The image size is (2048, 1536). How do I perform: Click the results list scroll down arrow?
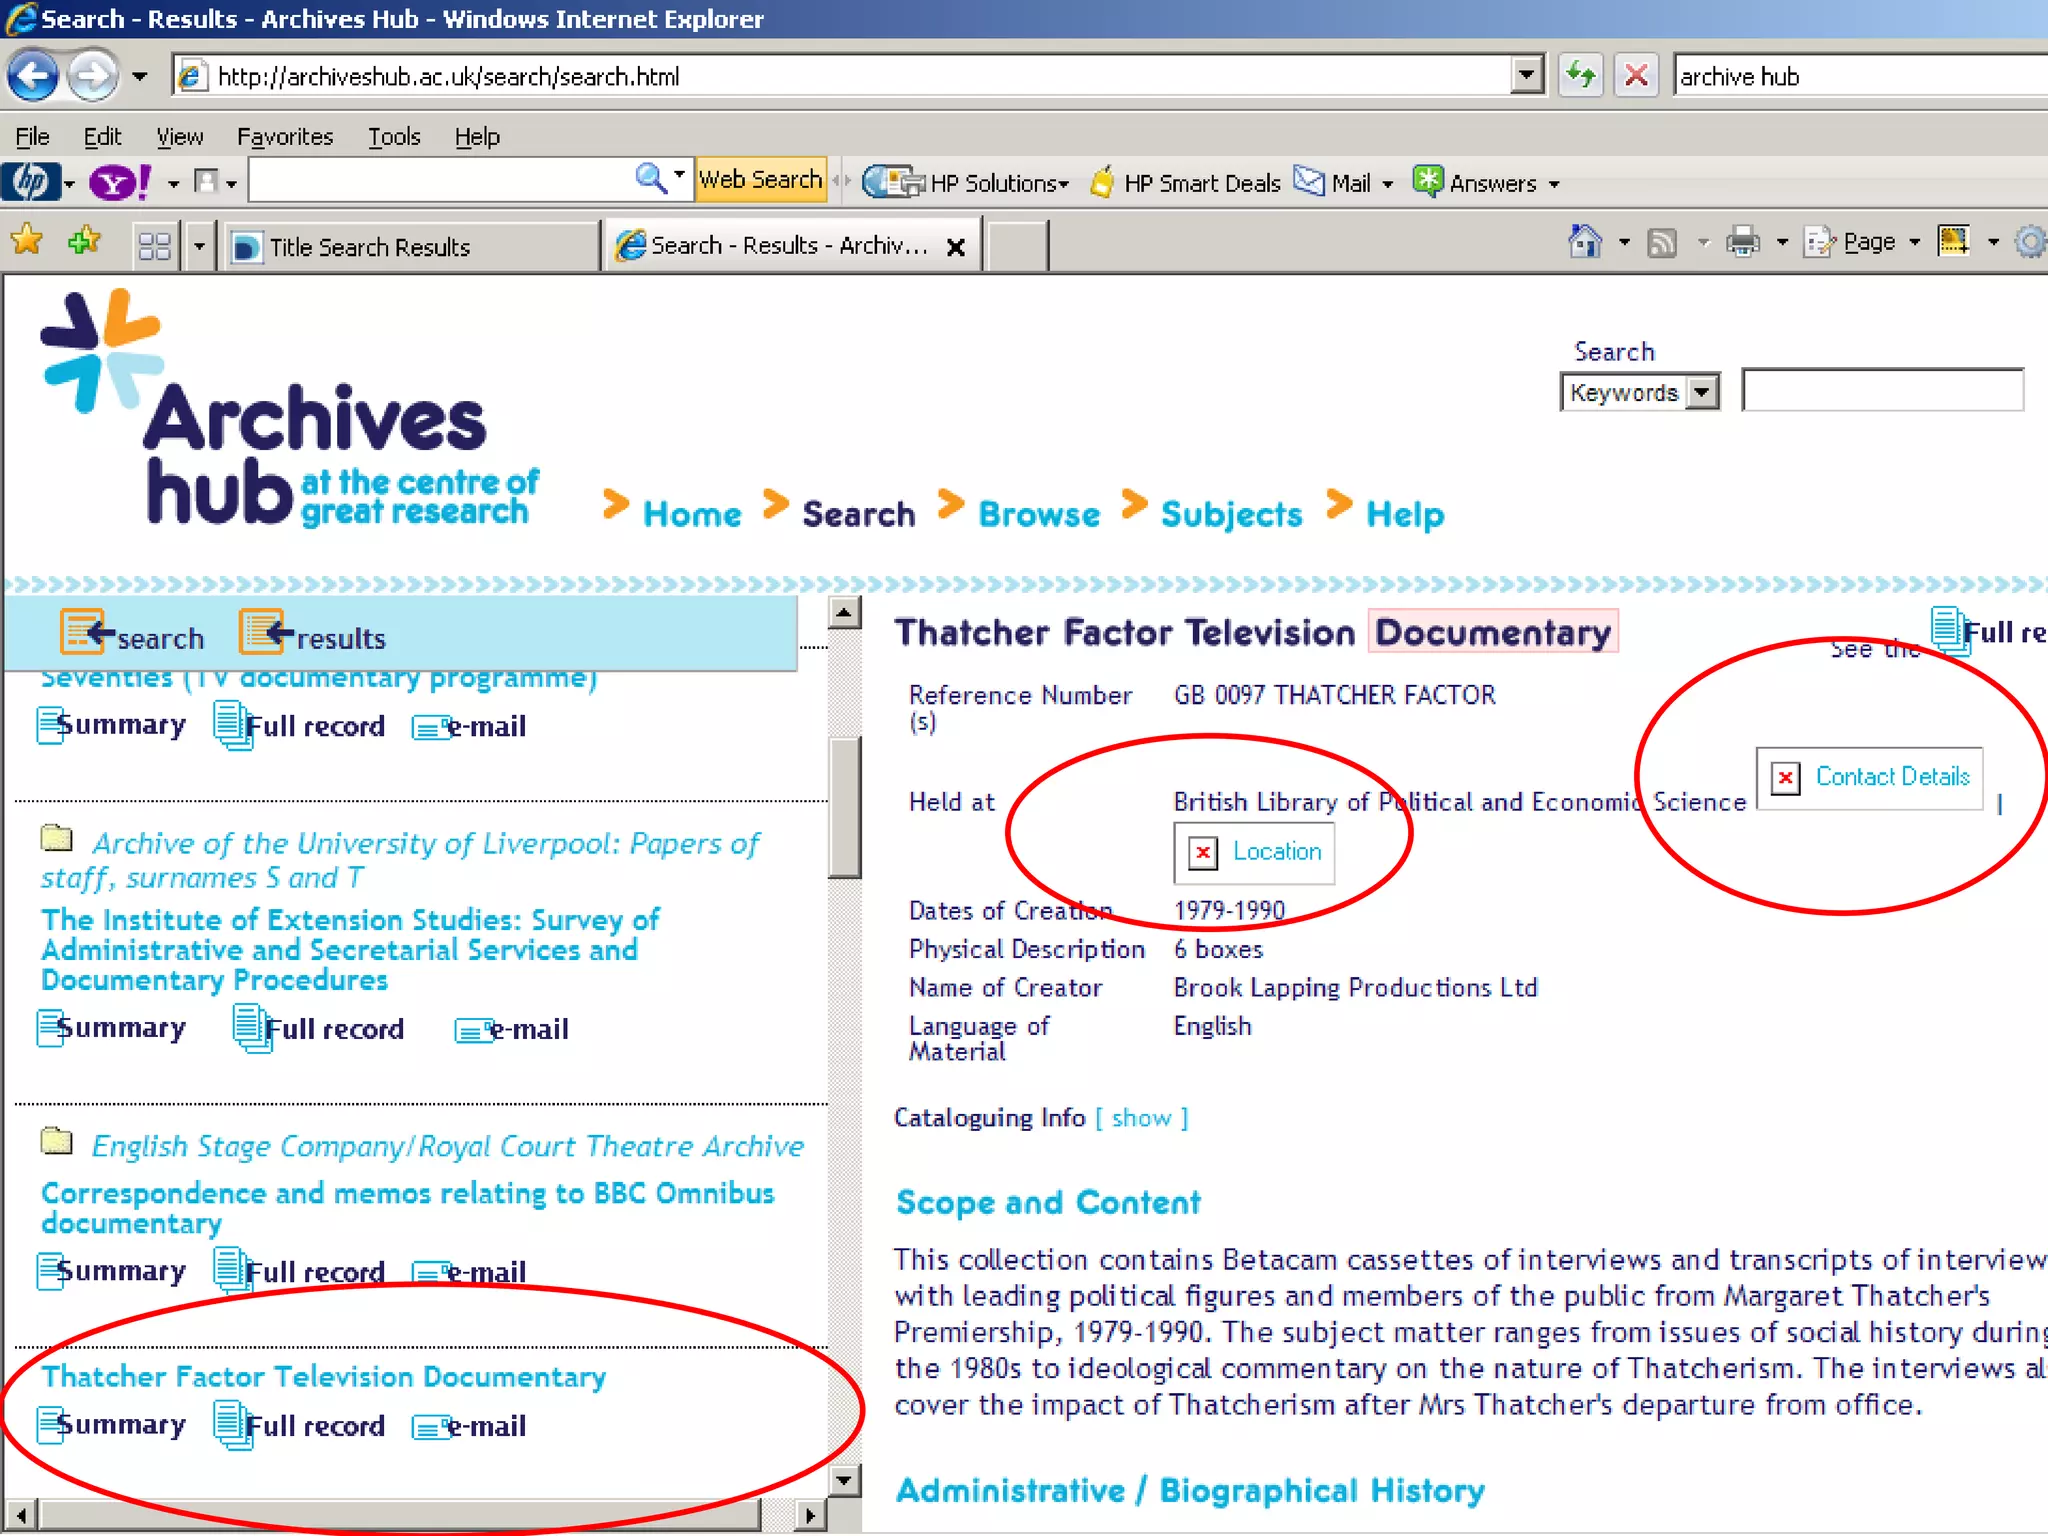[845, 1480]
